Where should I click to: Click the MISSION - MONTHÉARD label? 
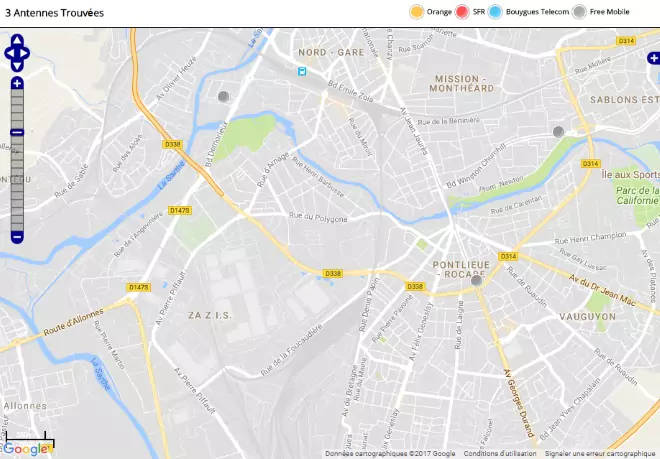pos(462,83)
